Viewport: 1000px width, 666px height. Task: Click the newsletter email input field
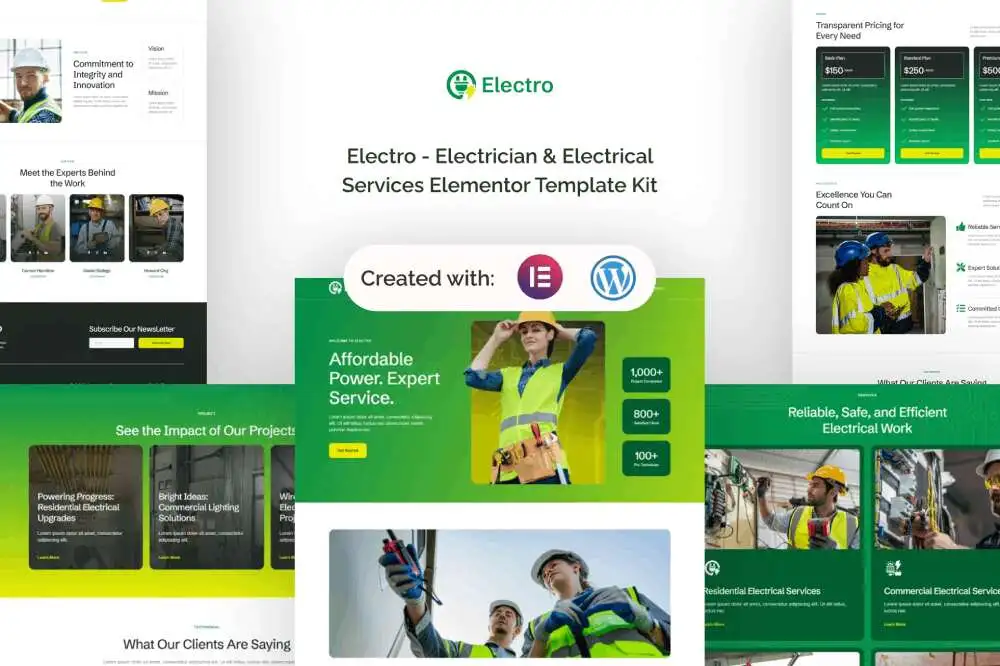(x=111, y=343)
